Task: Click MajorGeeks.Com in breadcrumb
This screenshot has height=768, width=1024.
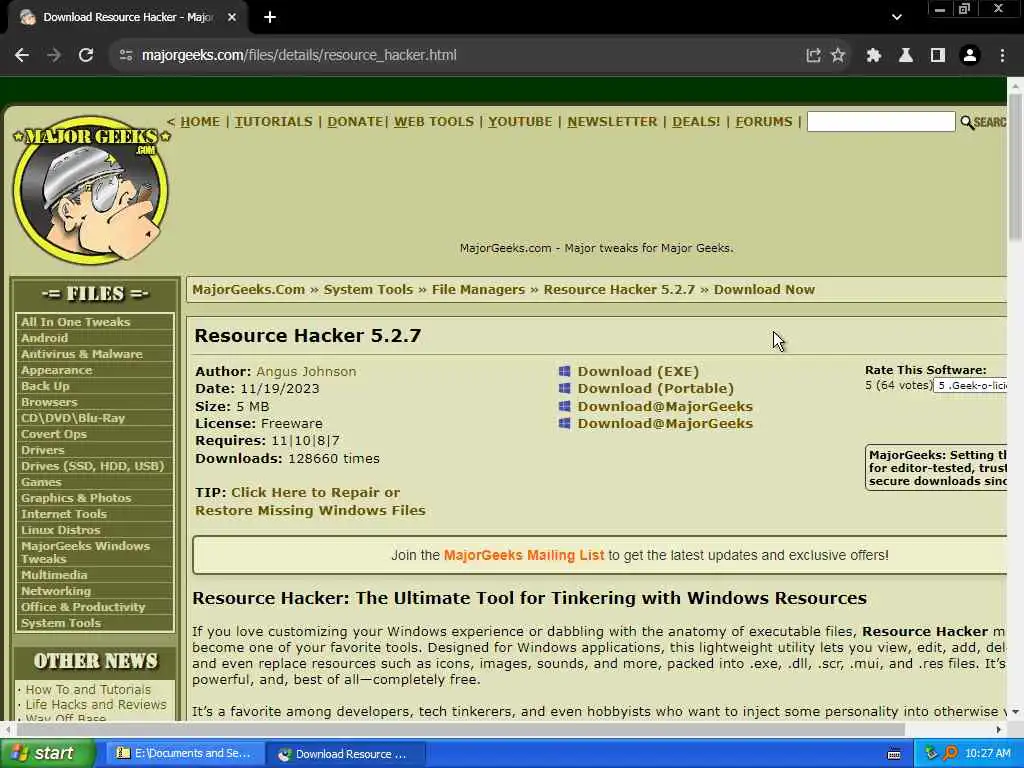Action: 248,289
